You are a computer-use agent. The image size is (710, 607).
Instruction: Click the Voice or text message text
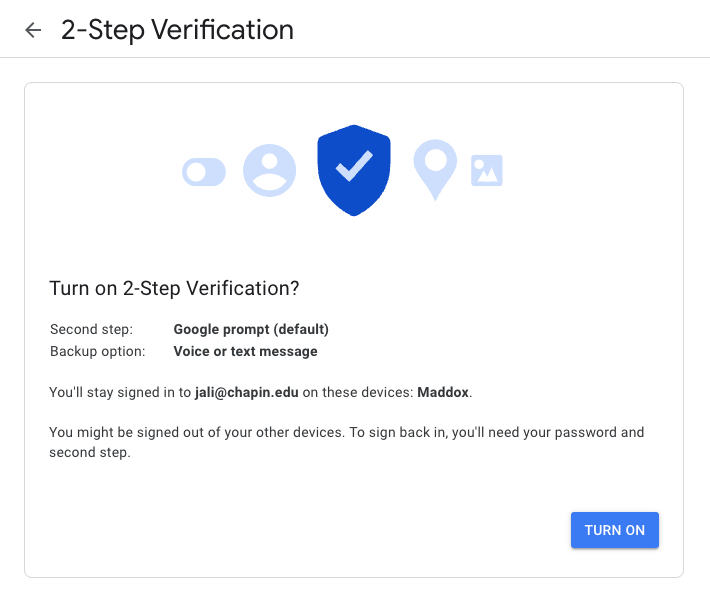[245, 351]
